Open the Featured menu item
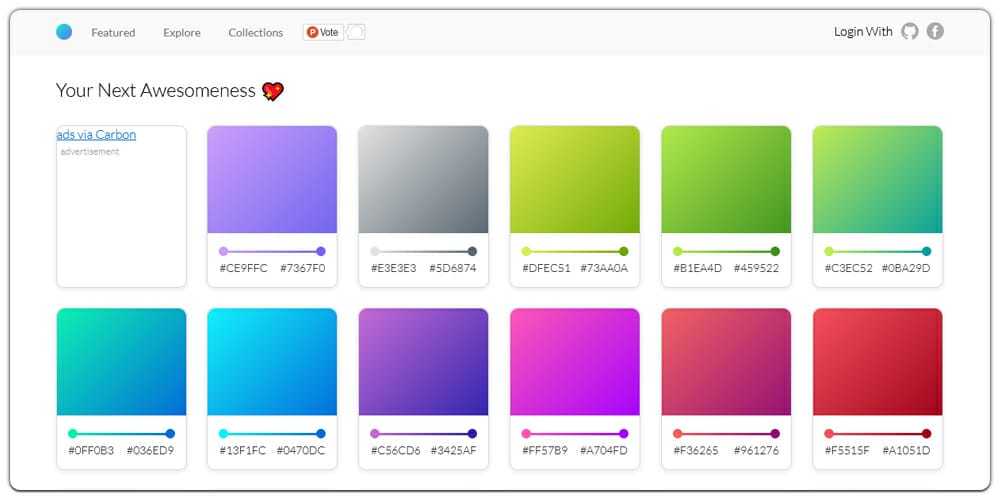Image resolution: width=1000 pixels, height=500 pixels. (x=113, y=32)
